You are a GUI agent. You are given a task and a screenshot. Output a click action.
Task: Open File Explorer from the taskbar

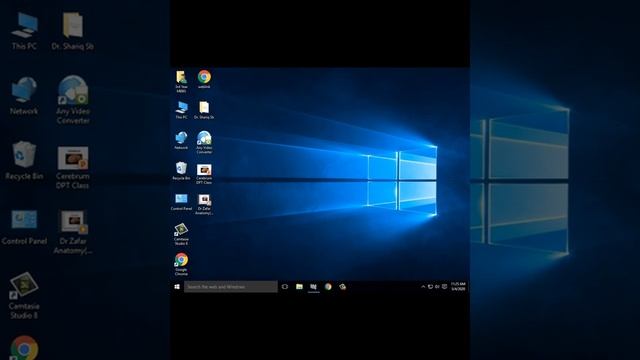point(299,287)
